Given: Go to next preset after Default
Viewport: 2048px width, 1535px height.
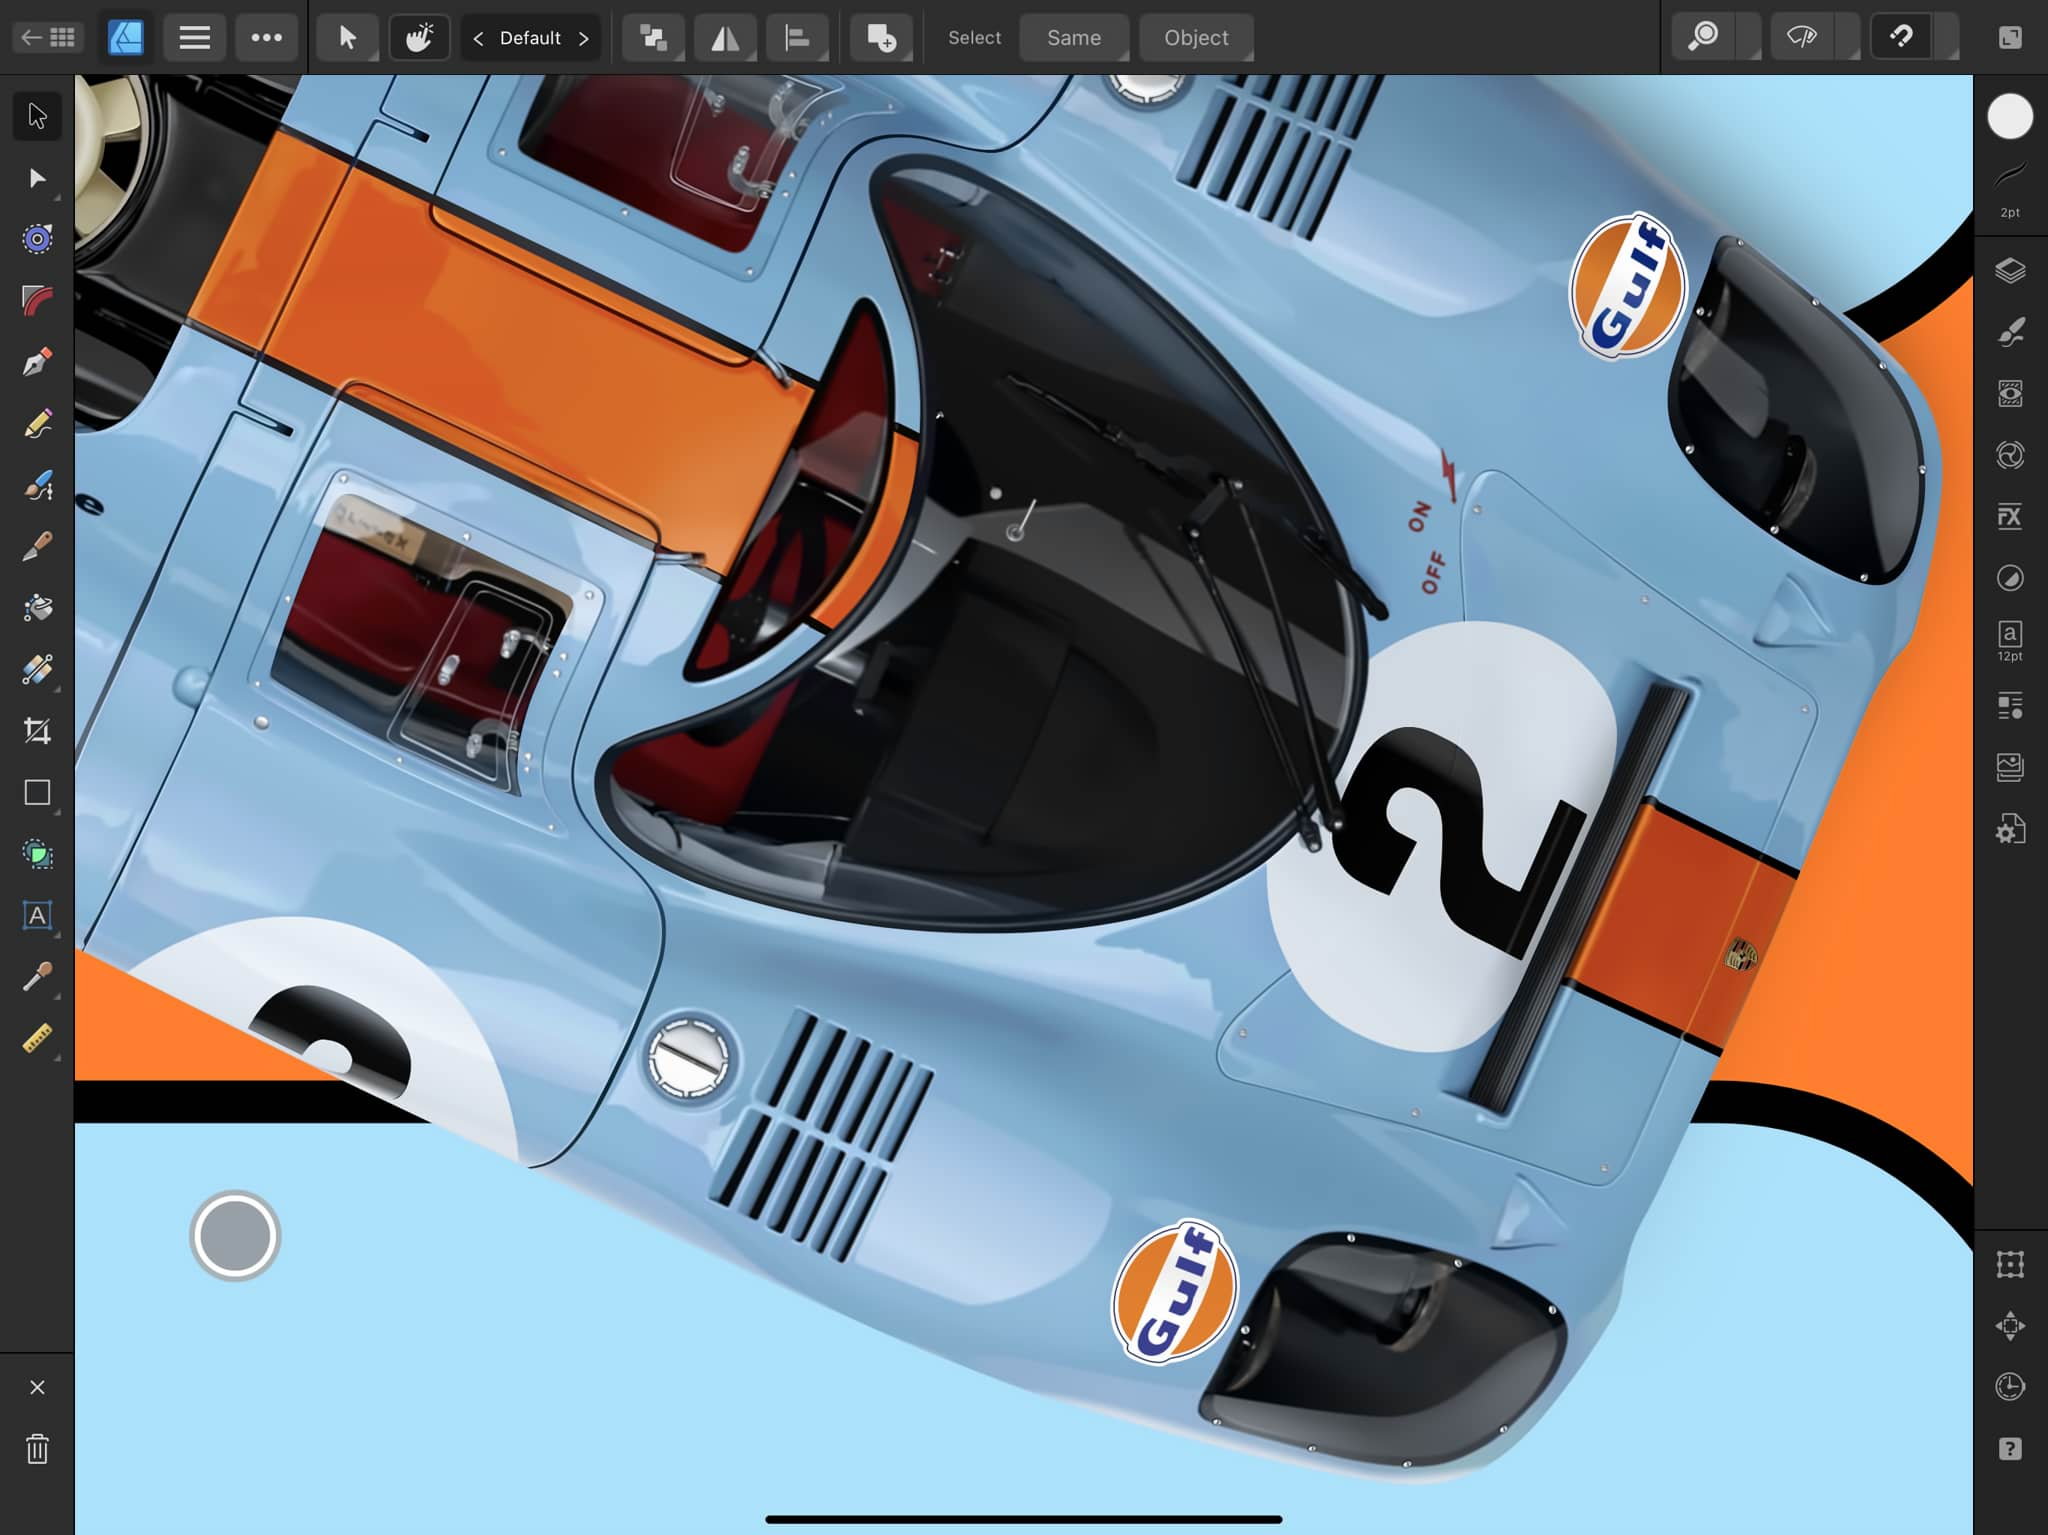Looking at the screenshot, I should (x=584, y=38).
